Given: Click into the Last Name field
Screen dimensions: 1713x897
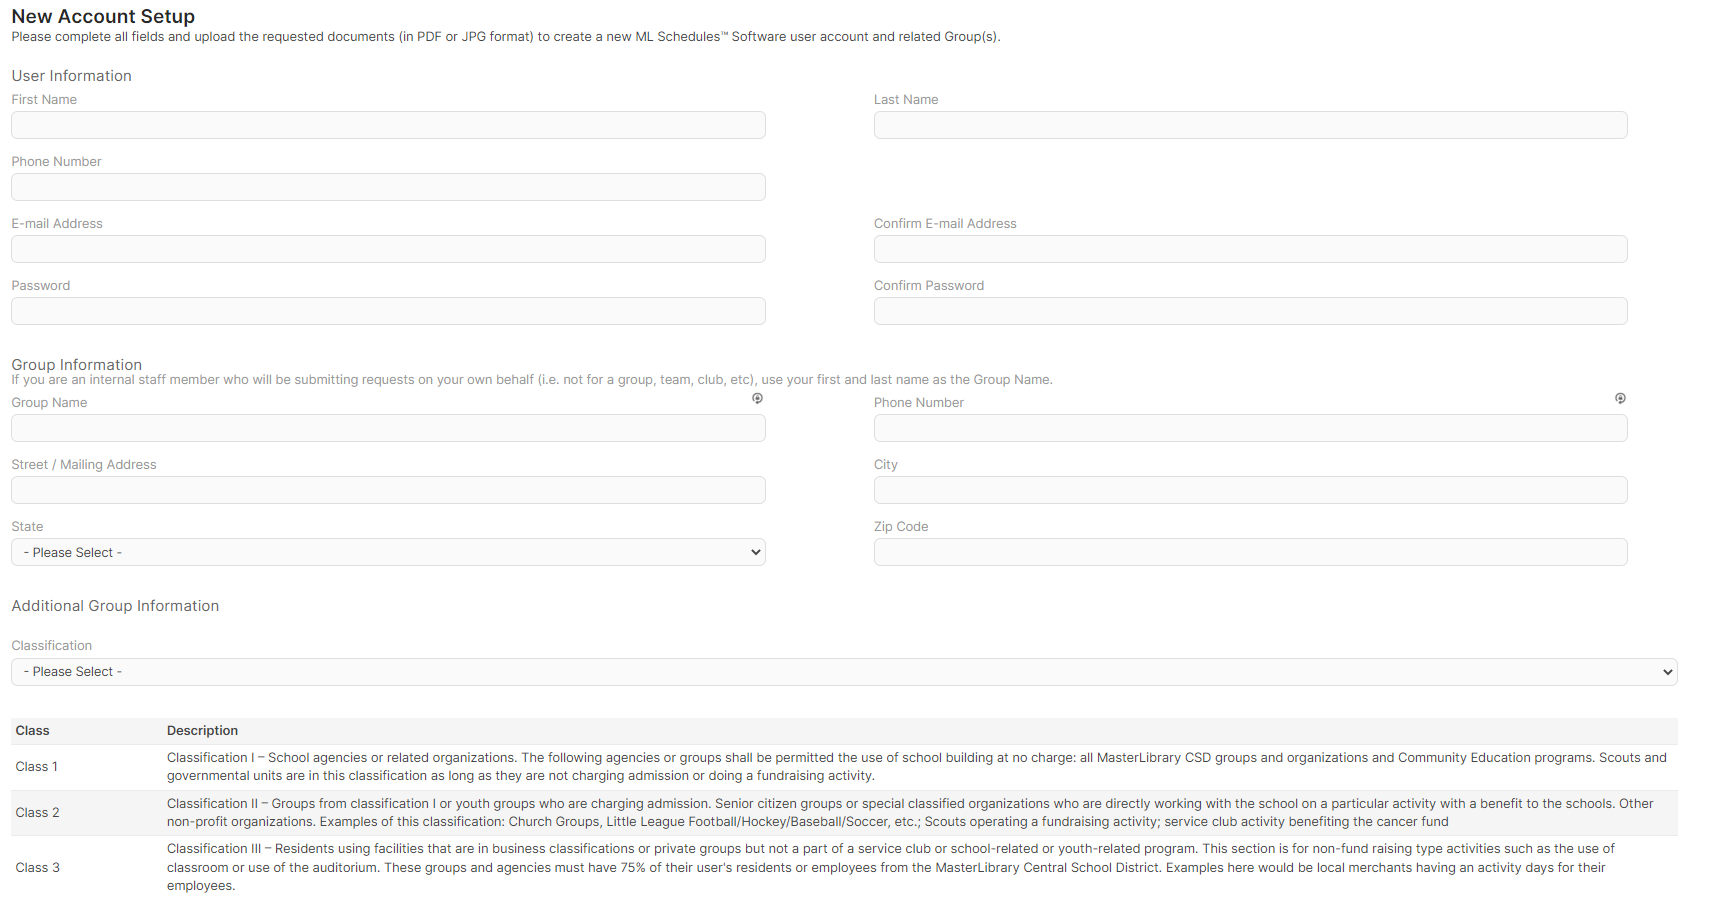Looking at the screenshot, I should 1250,125.
